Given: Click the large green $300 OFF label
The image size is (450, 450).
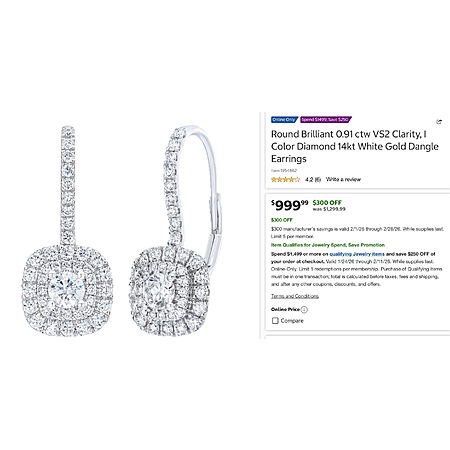Looking at the screenshot, I should [x=327, y=203].
